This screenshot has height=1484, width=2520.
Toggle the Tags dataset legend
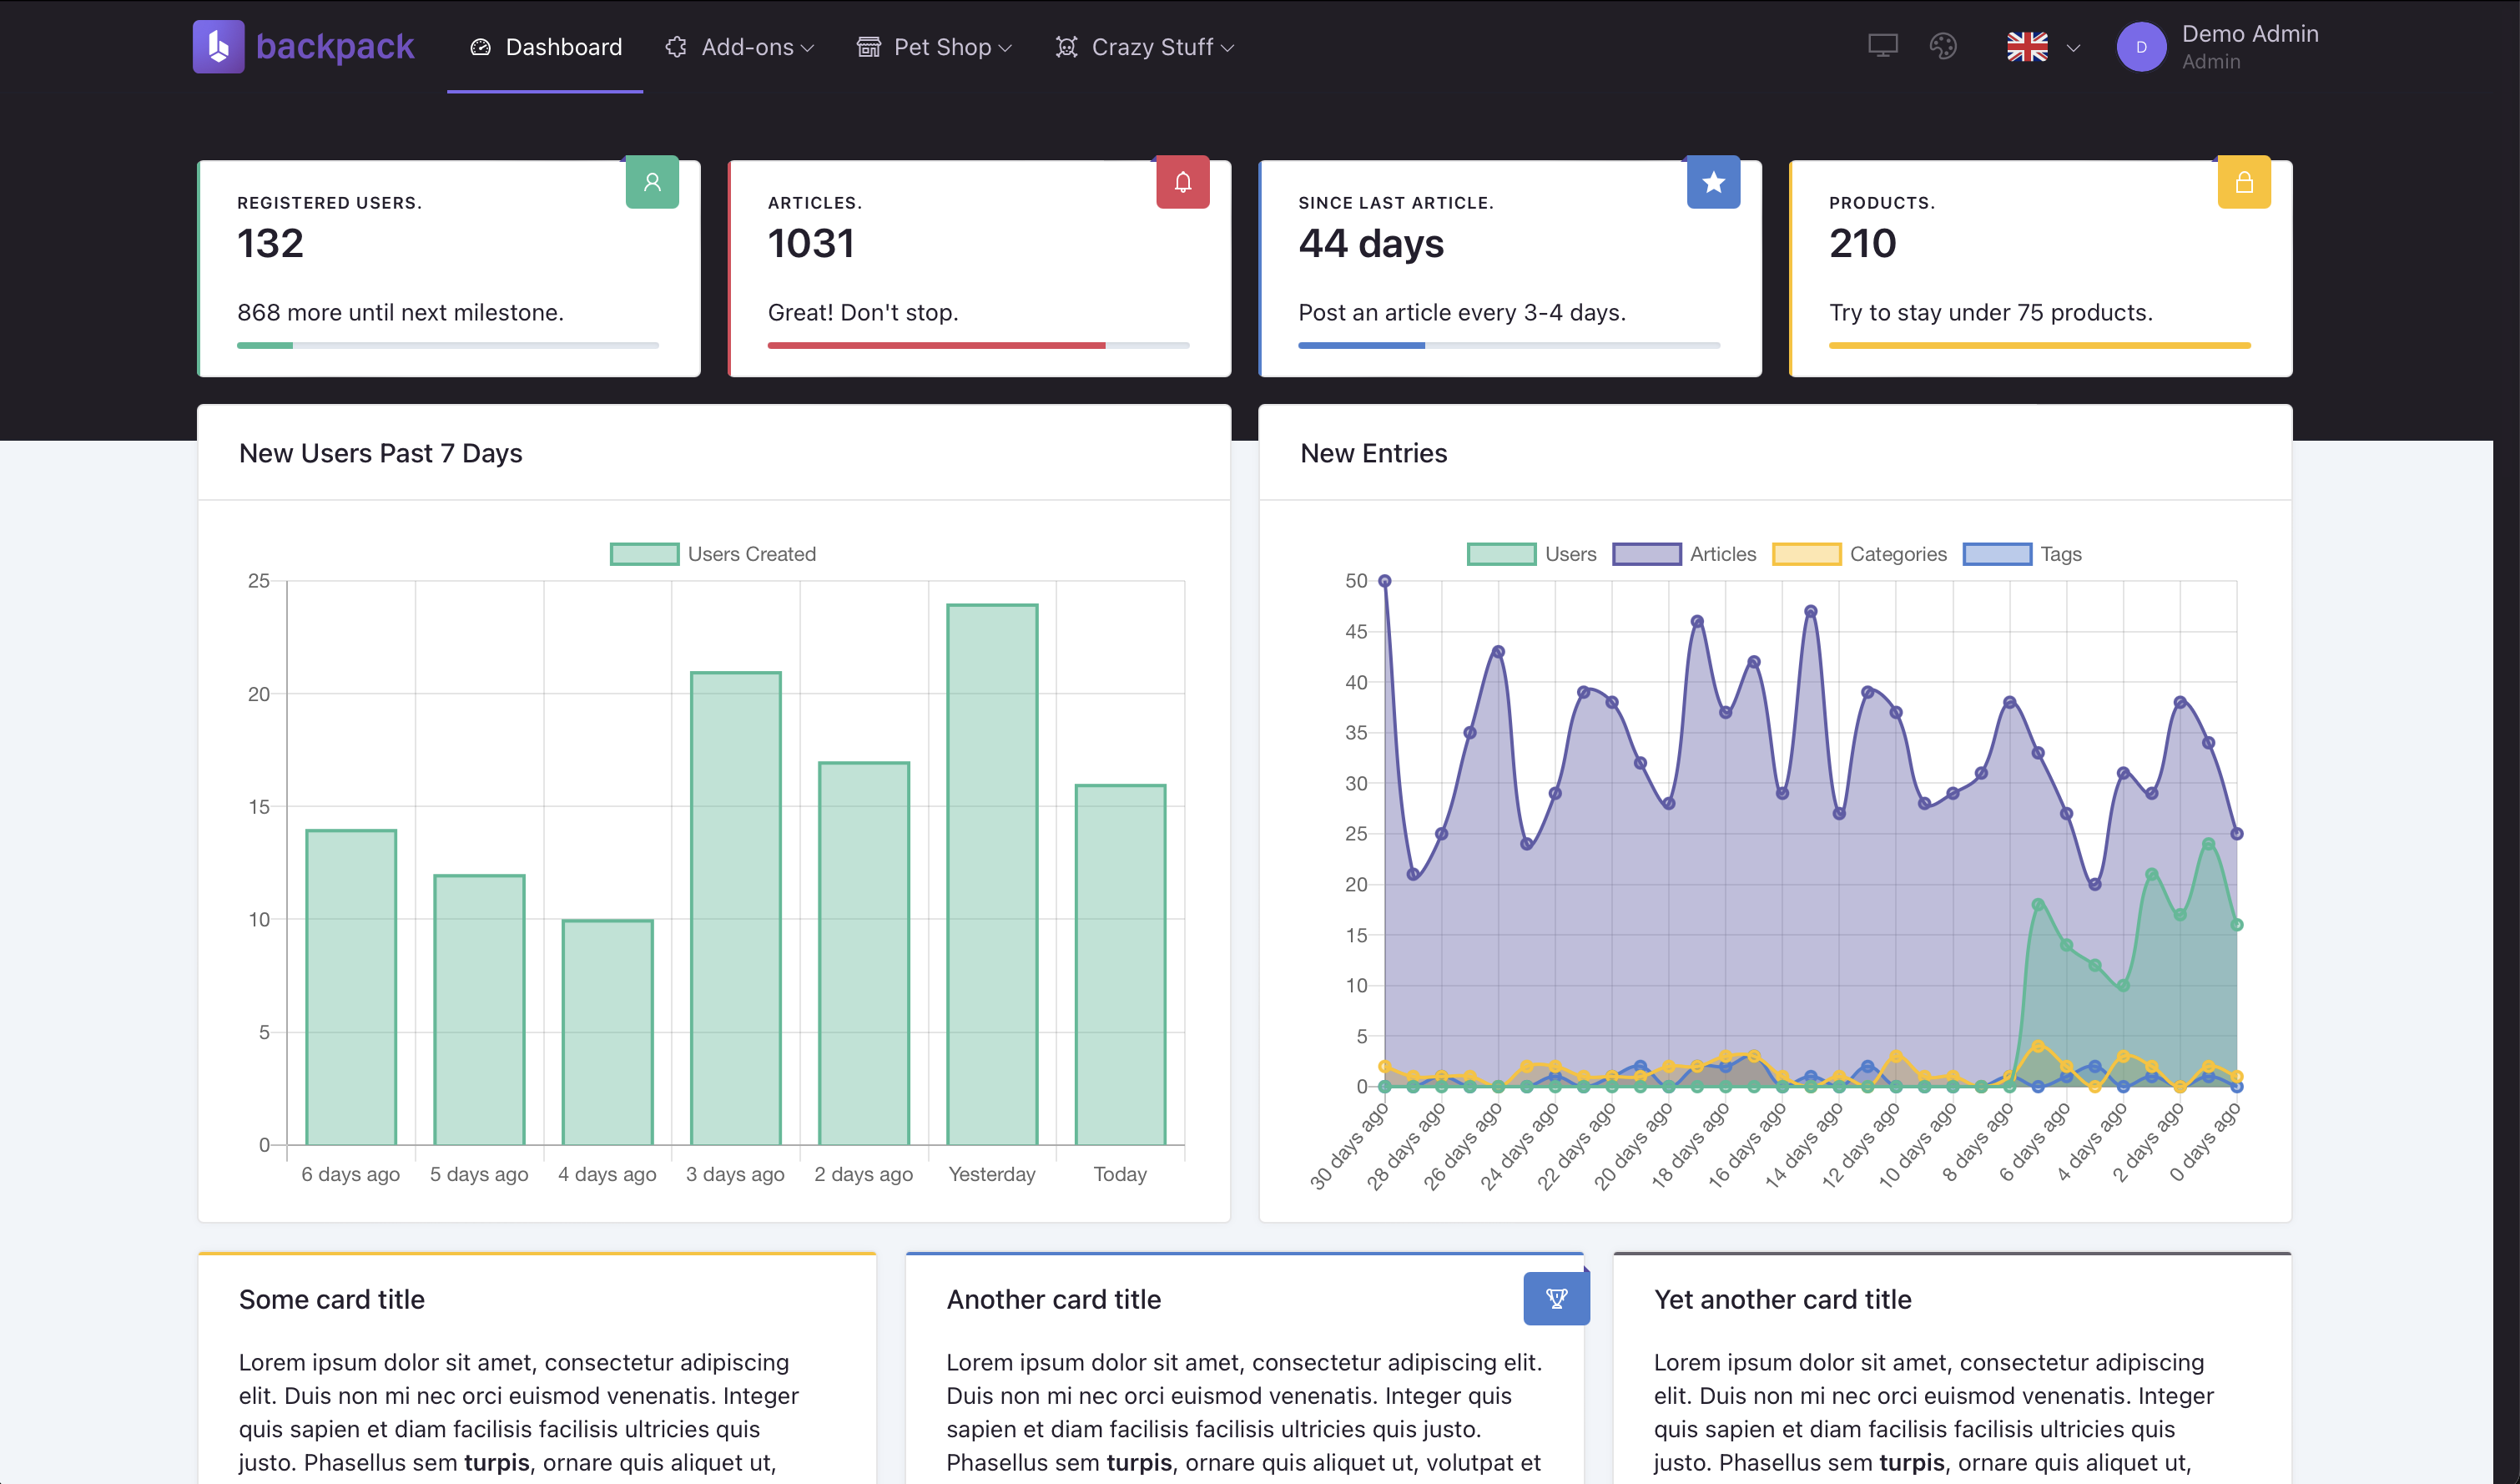(x=2022, y=554)
